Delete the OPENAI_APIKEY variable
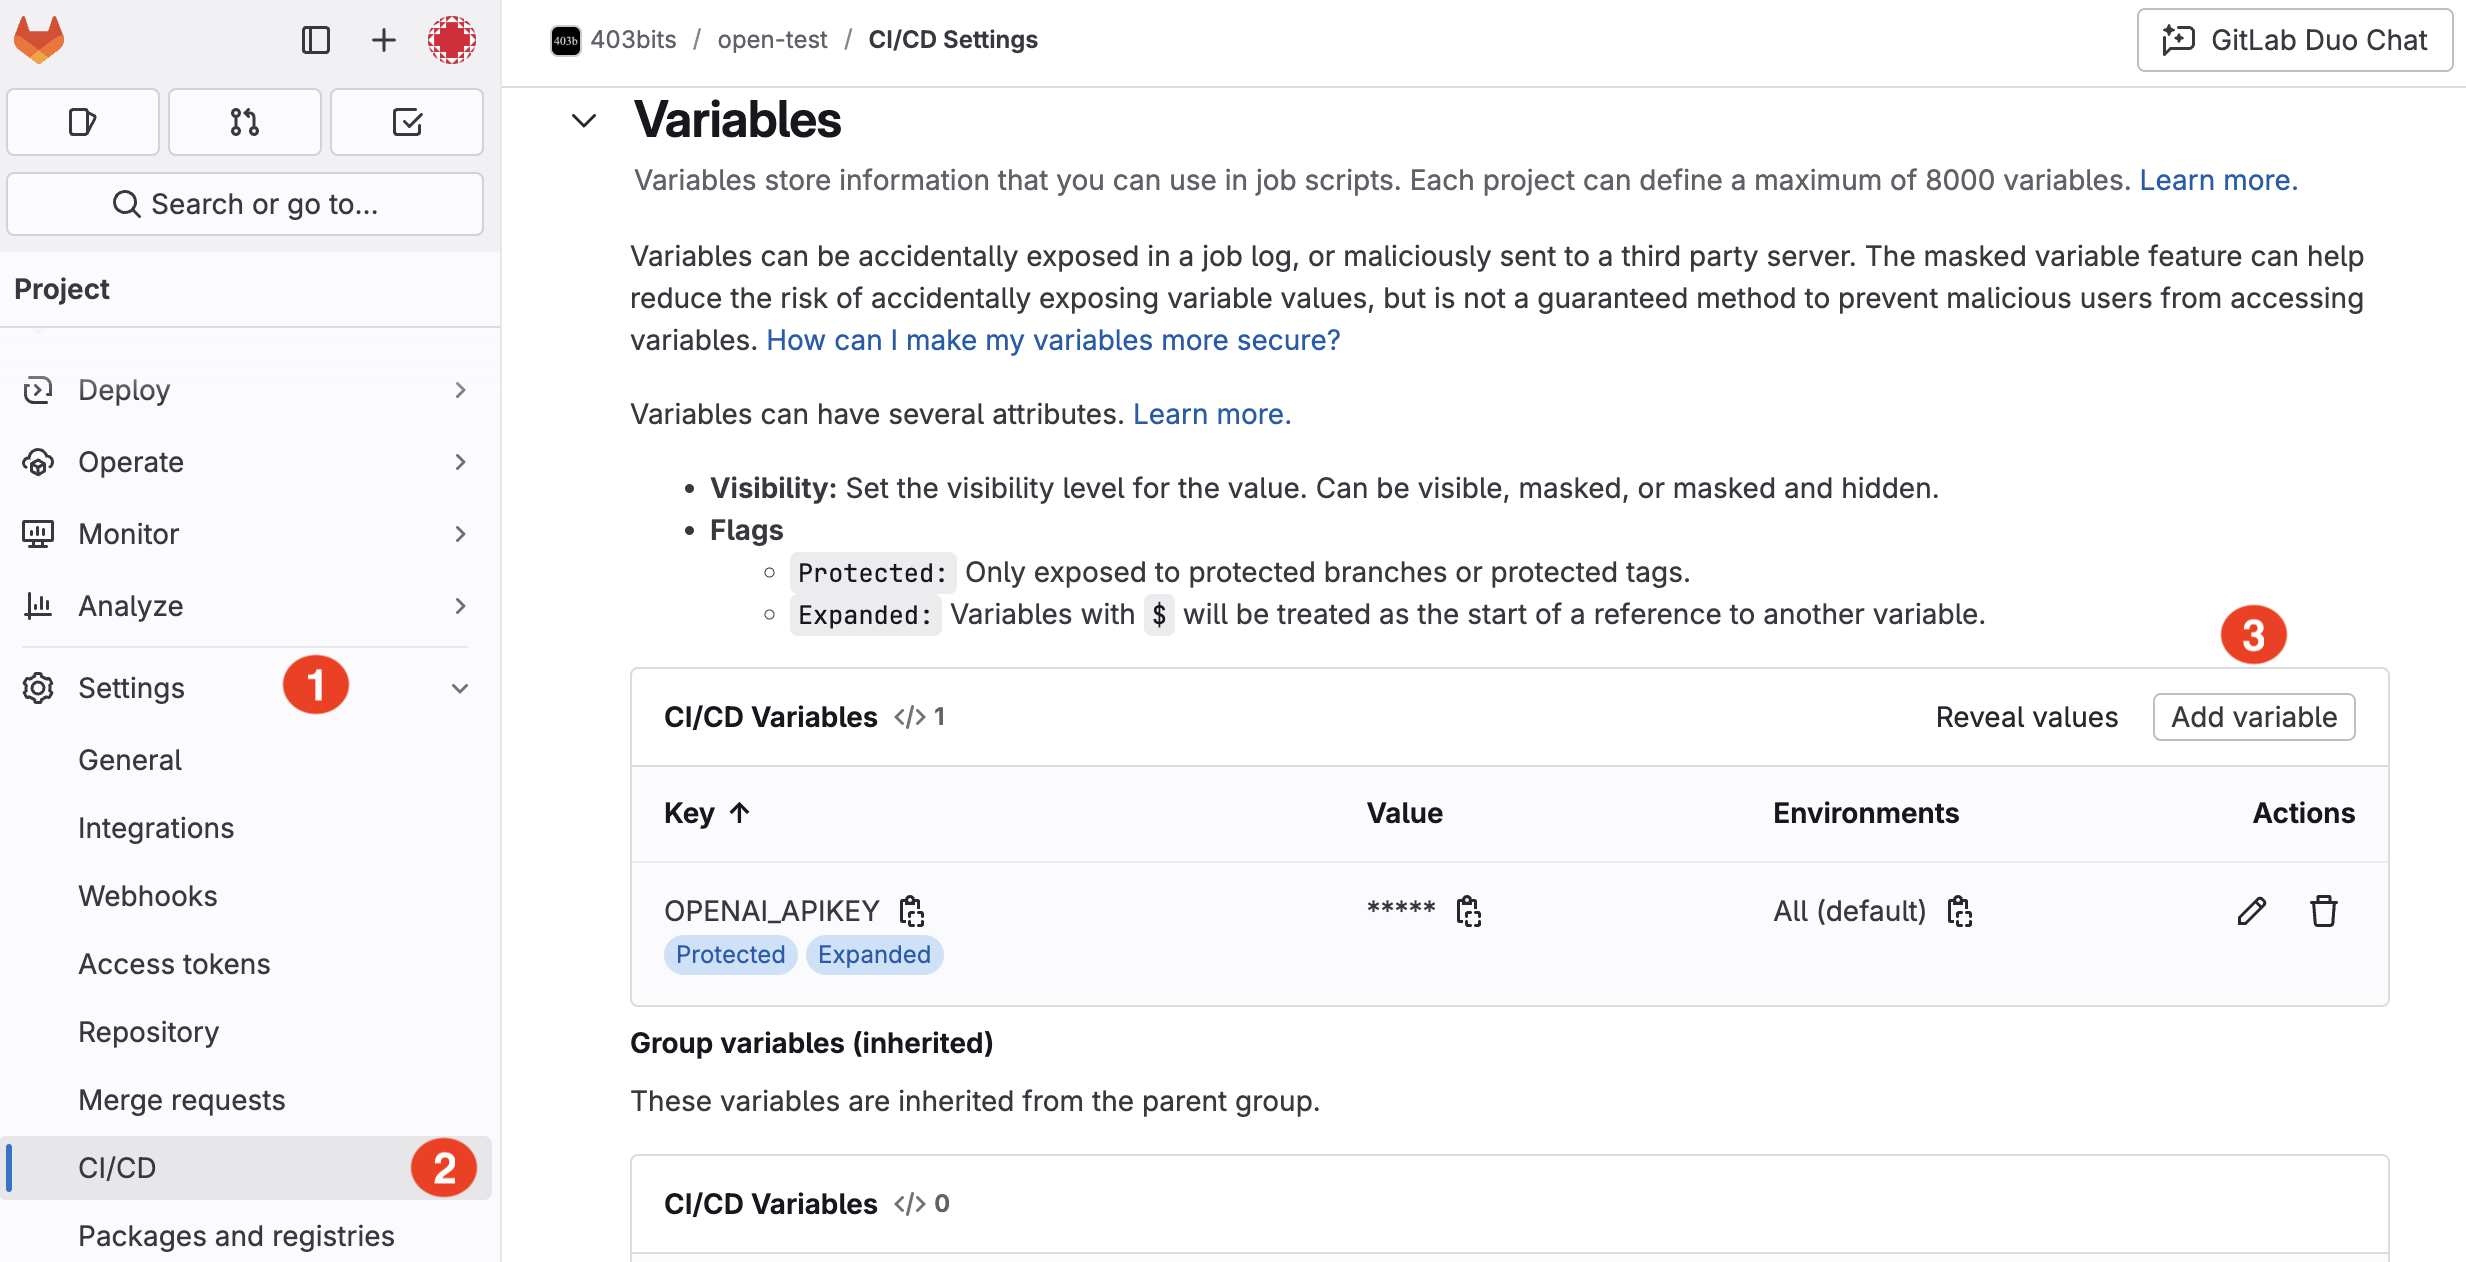The width and height of the screenshot is (2466, 1262). [x=2324, y=911]
